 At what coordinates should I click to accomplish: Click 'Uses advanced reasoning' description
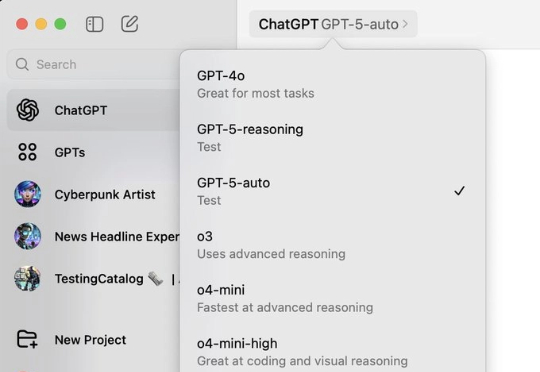(271, 254)
